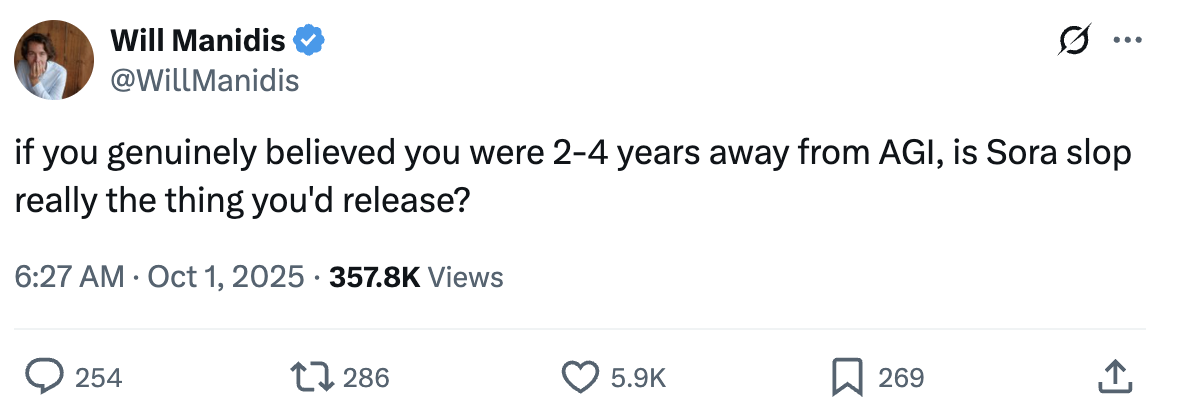Open Will Manidis's profile picture
Screen dimensions: 1178x416
pos(53,59)
